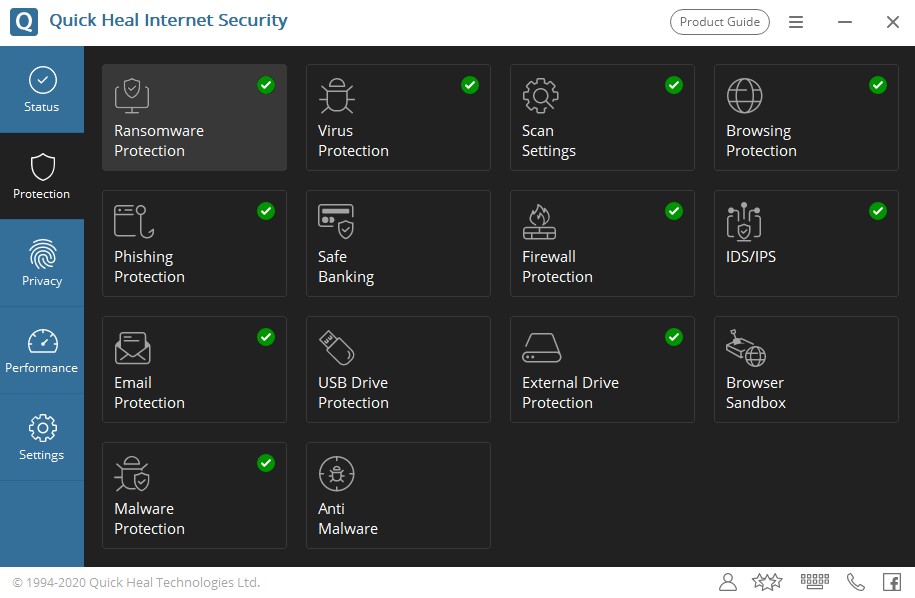This screenshot has height=598, width=915.
Task: Open the Safe Banking card icon
Action: pos(336,221)
